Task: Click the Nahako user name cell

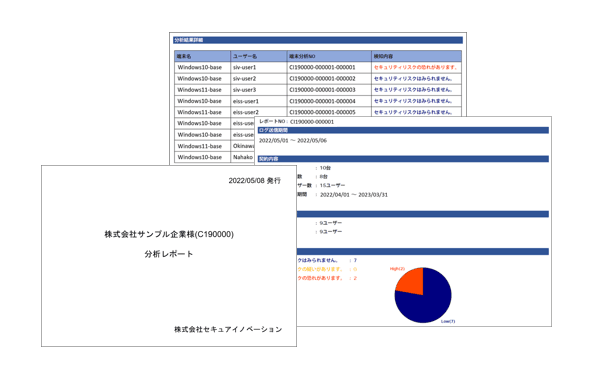Action: [x=243, y=157]
